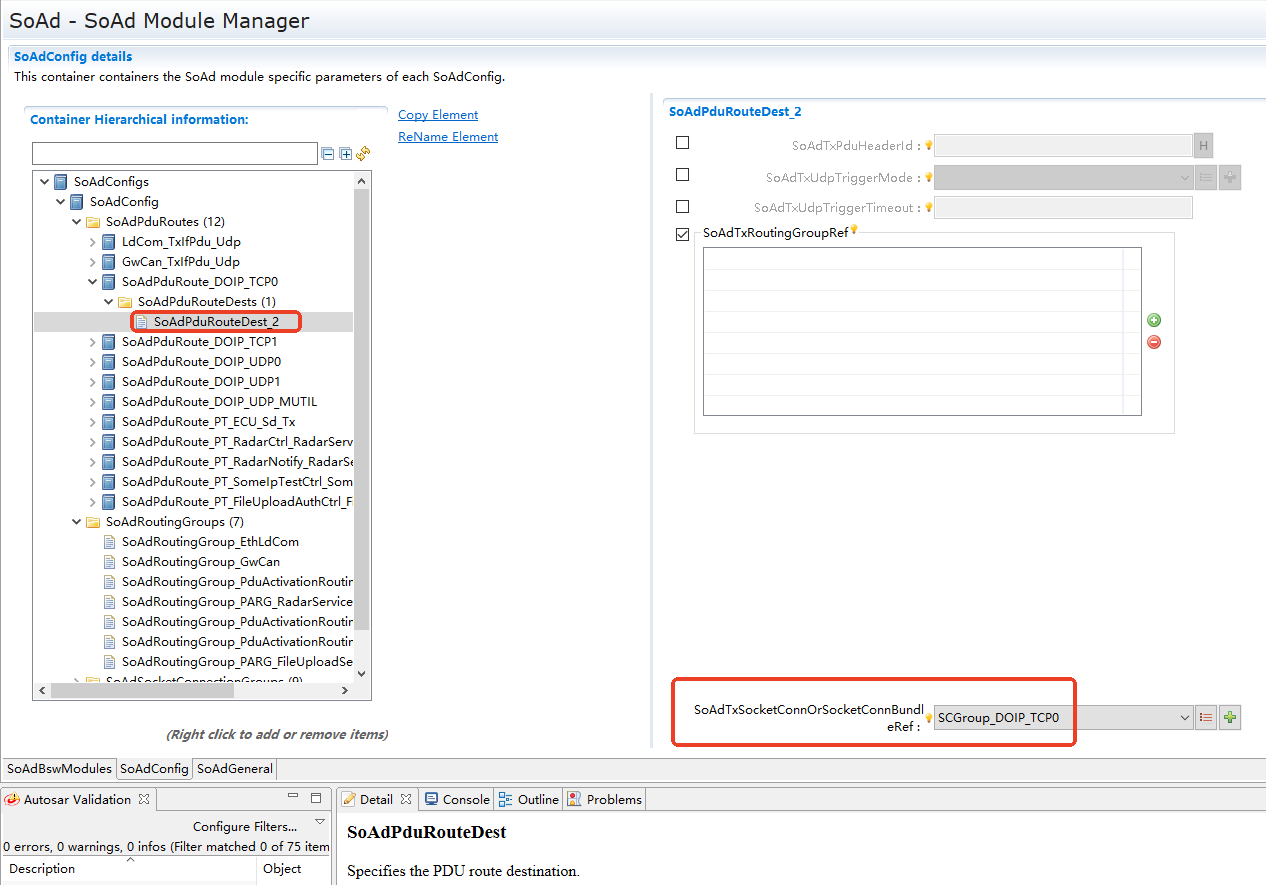Click the Copy Element link
Image resolution: width=1266 pixels, height=885 pixels.
(438, 115)
